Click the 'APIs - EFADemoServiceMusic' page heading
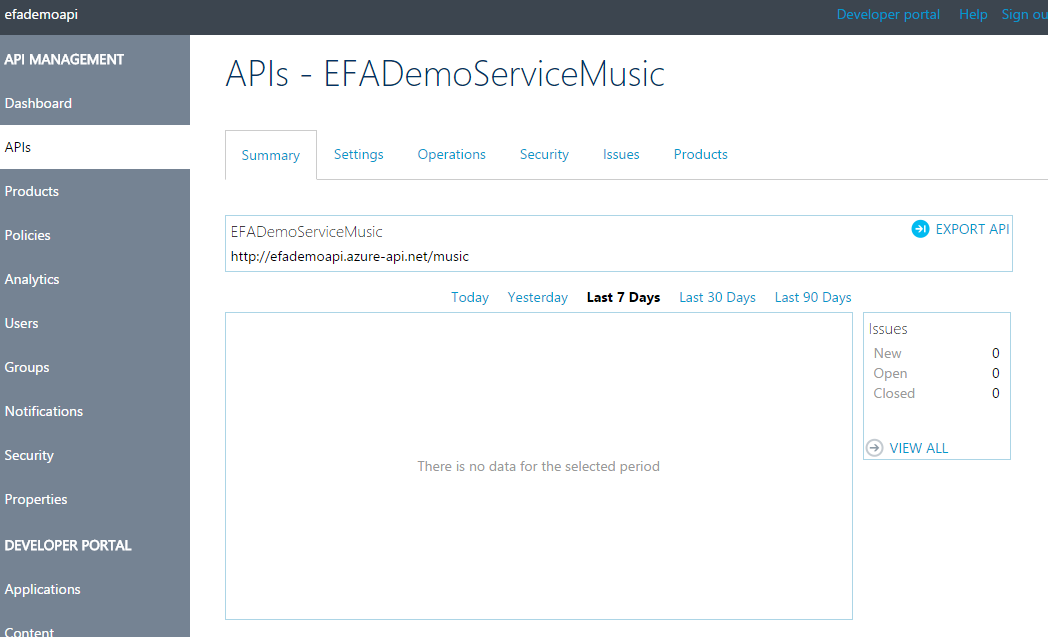 click(x=445, y=74)
